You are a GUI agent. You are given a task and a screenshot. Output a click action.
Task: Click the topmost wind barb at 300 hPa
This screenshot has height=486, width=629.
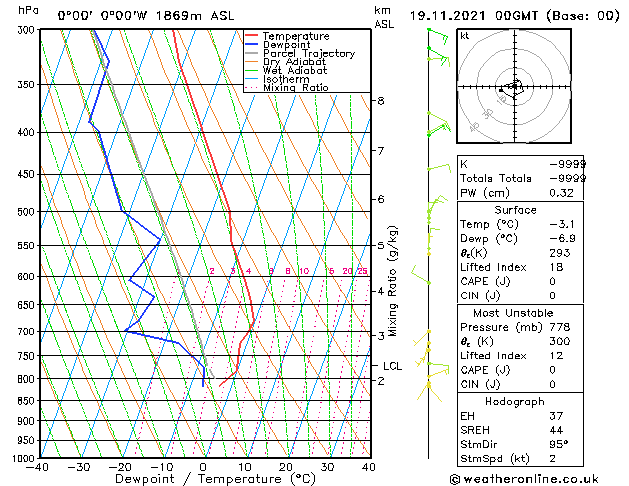[438, 35]
